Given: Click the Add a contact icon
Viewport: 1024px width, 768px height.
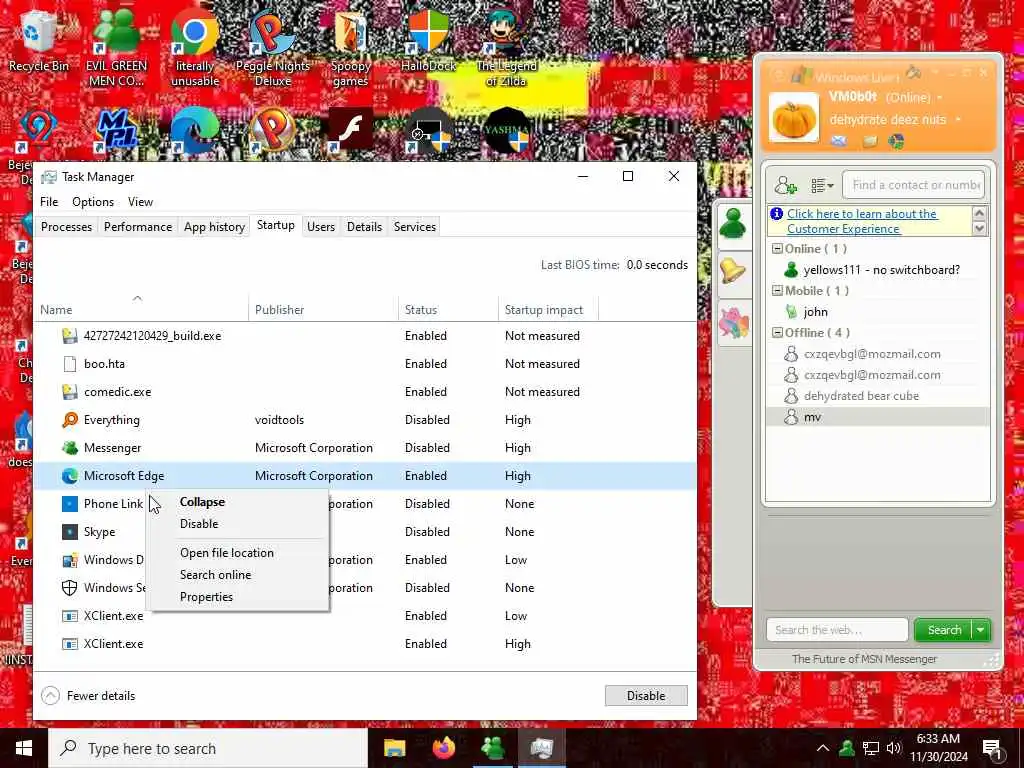Looking at the screenshot, I should (785, 185).
